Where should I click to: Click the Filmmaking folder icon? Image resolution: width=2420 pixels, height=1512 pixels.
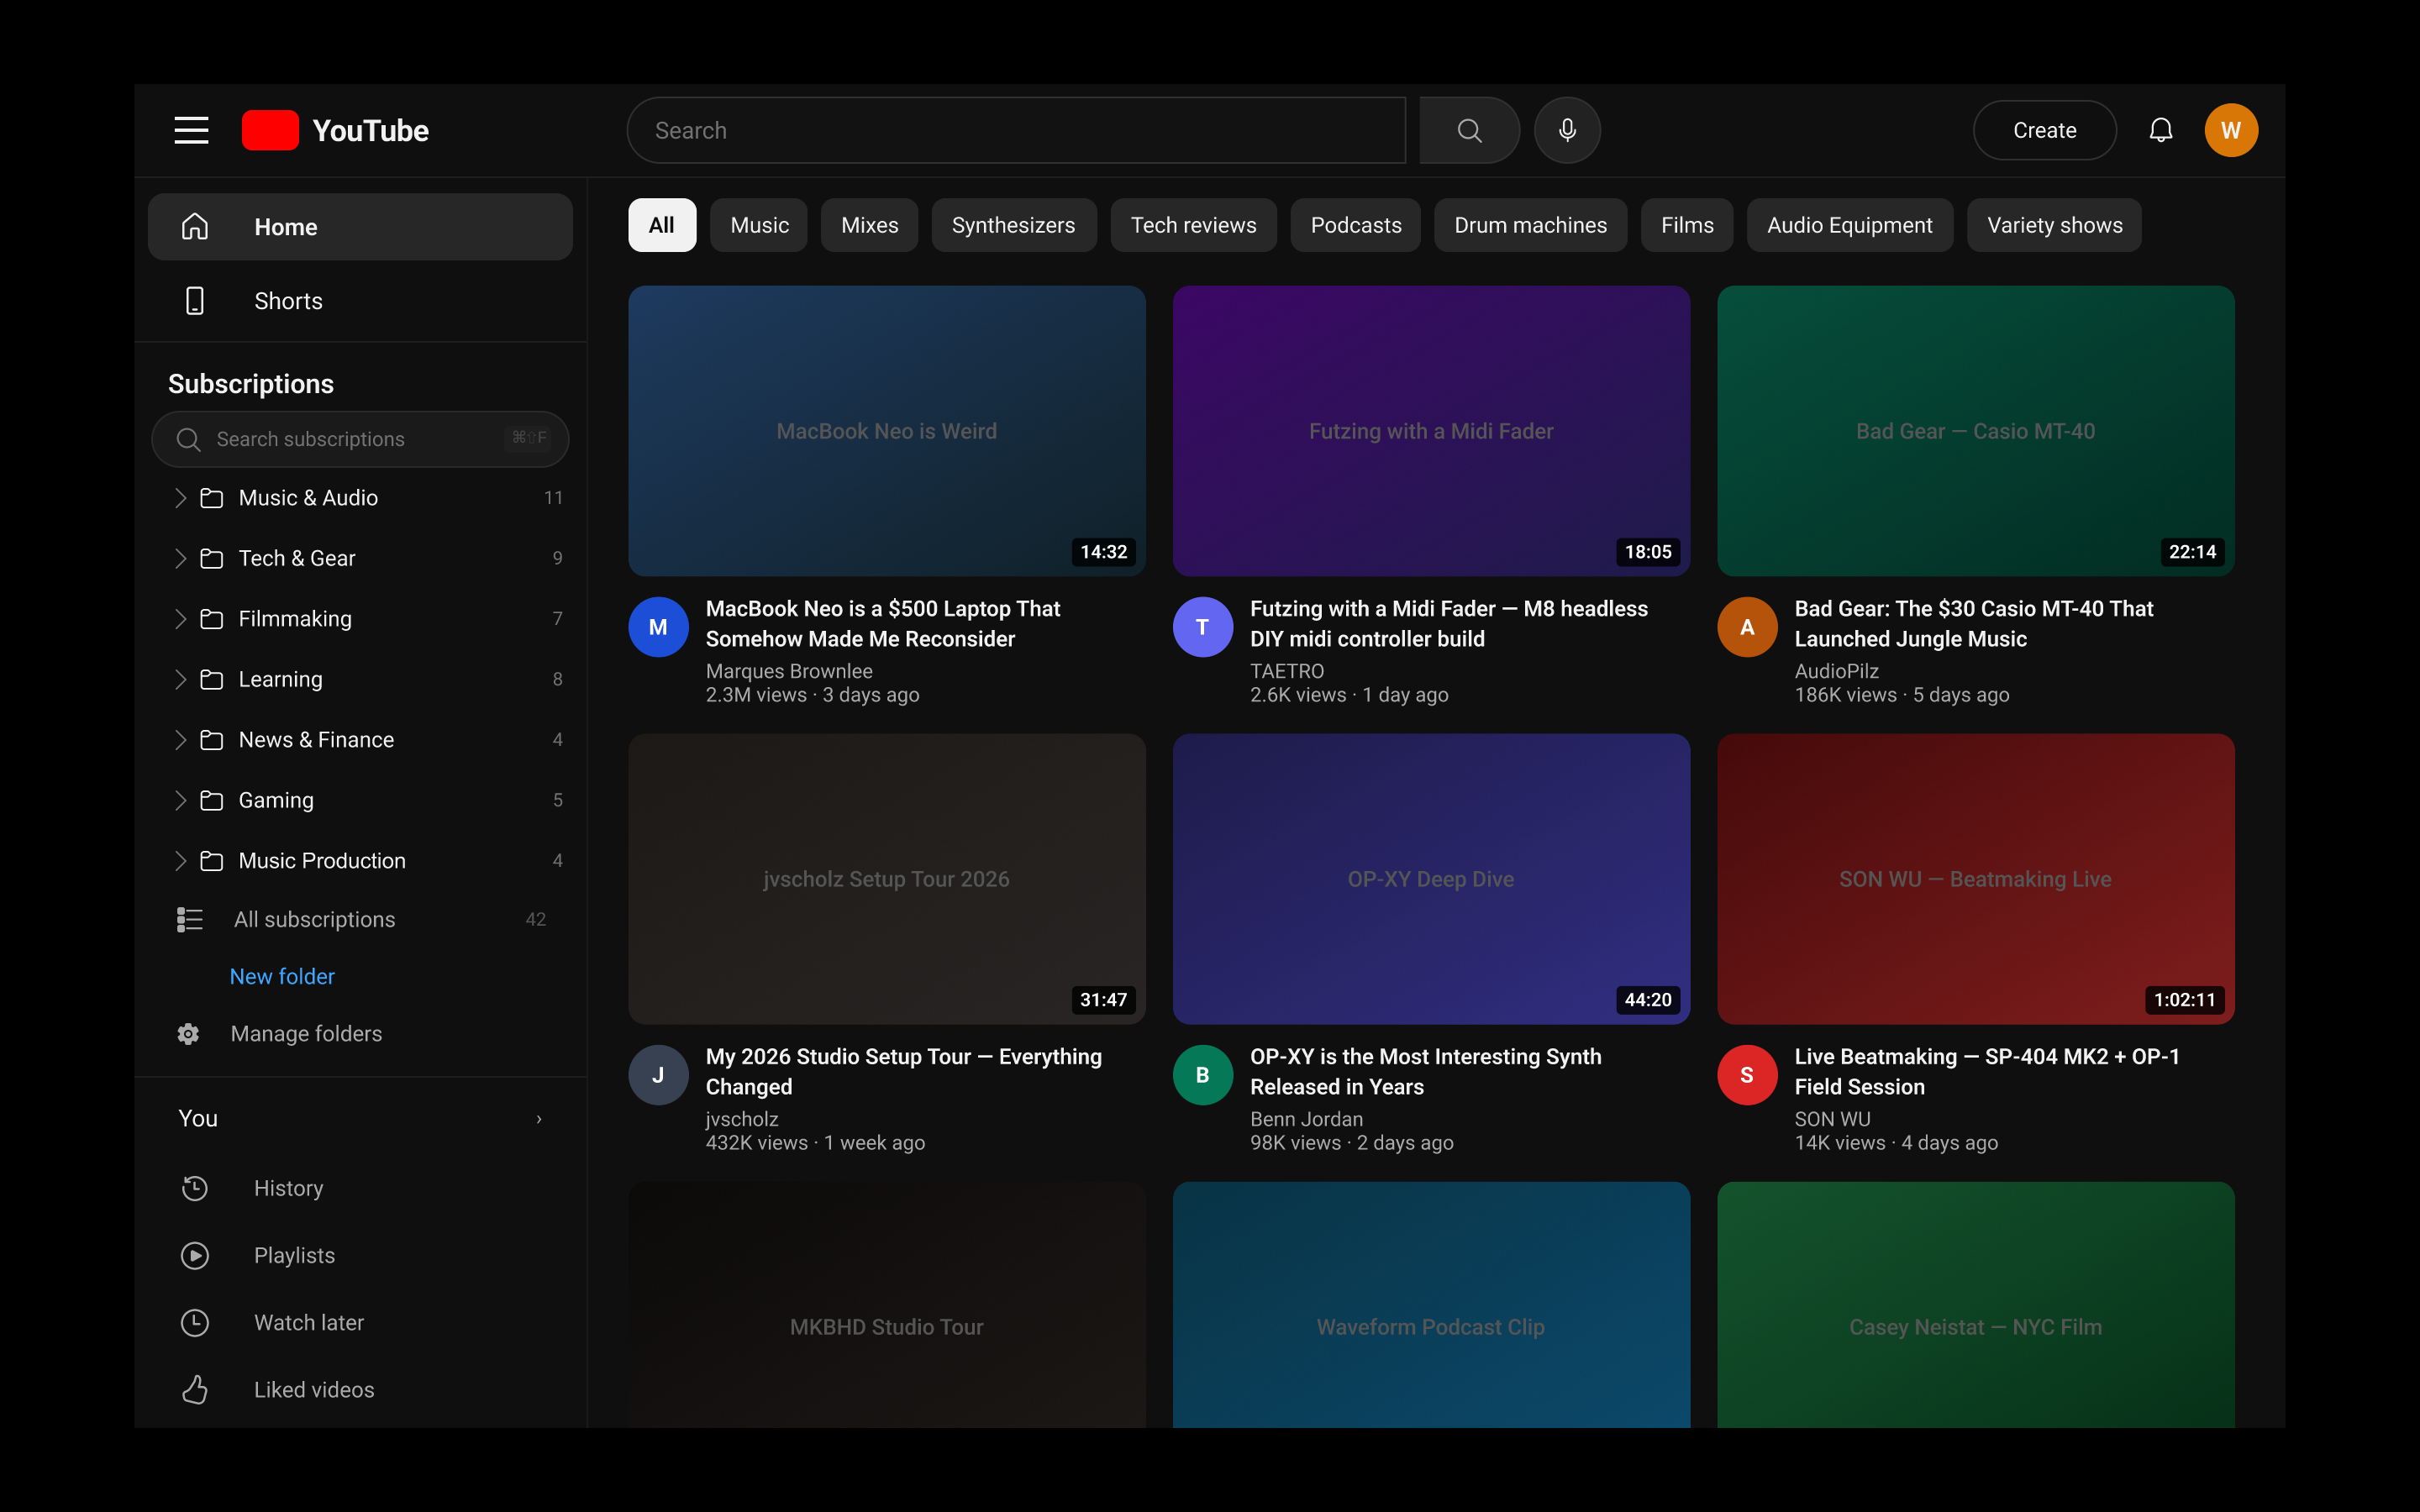[x=211, y=619]
